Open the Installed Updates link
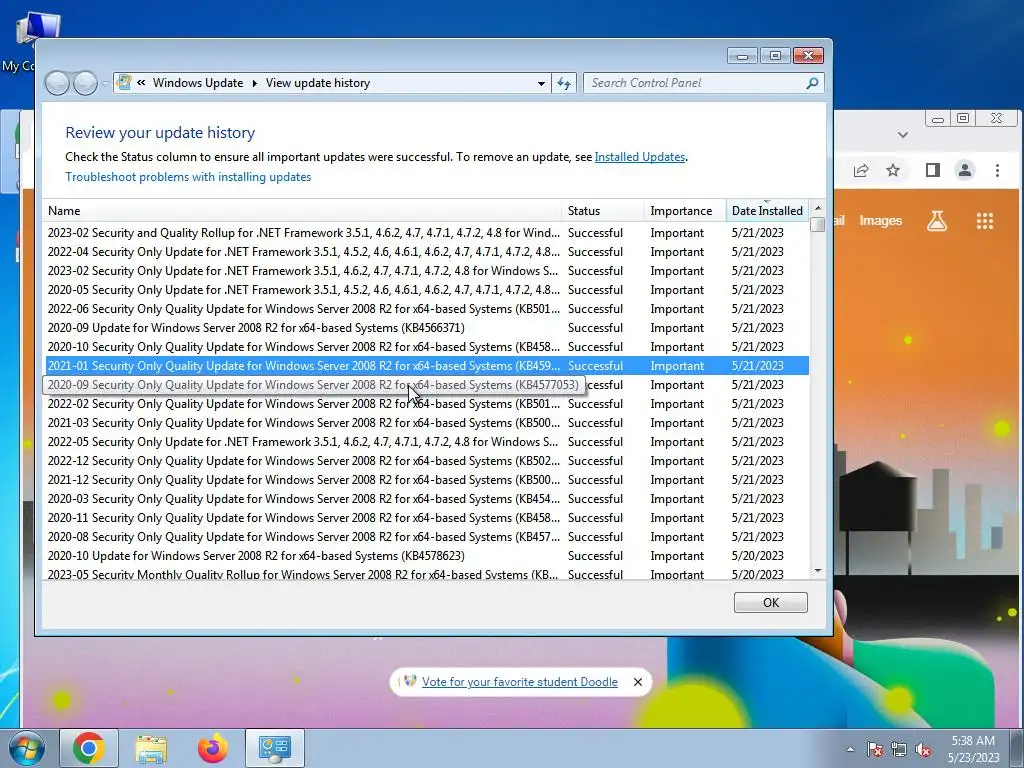The height and width of the screenshot is (768, 1024). (639, 157)
